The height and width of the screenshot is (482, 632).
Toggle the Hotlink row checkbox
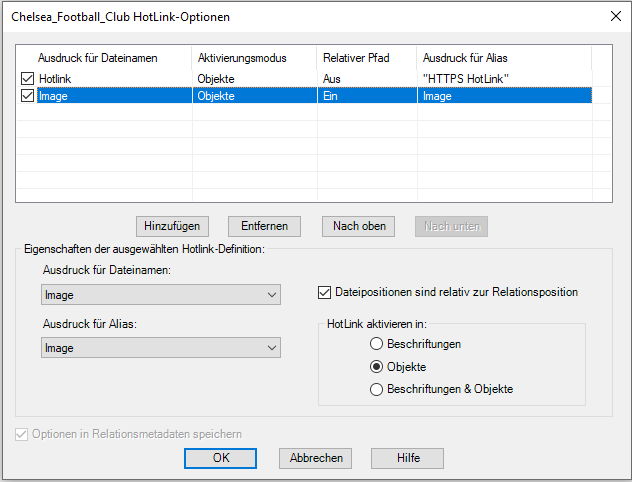click(27, 78)
